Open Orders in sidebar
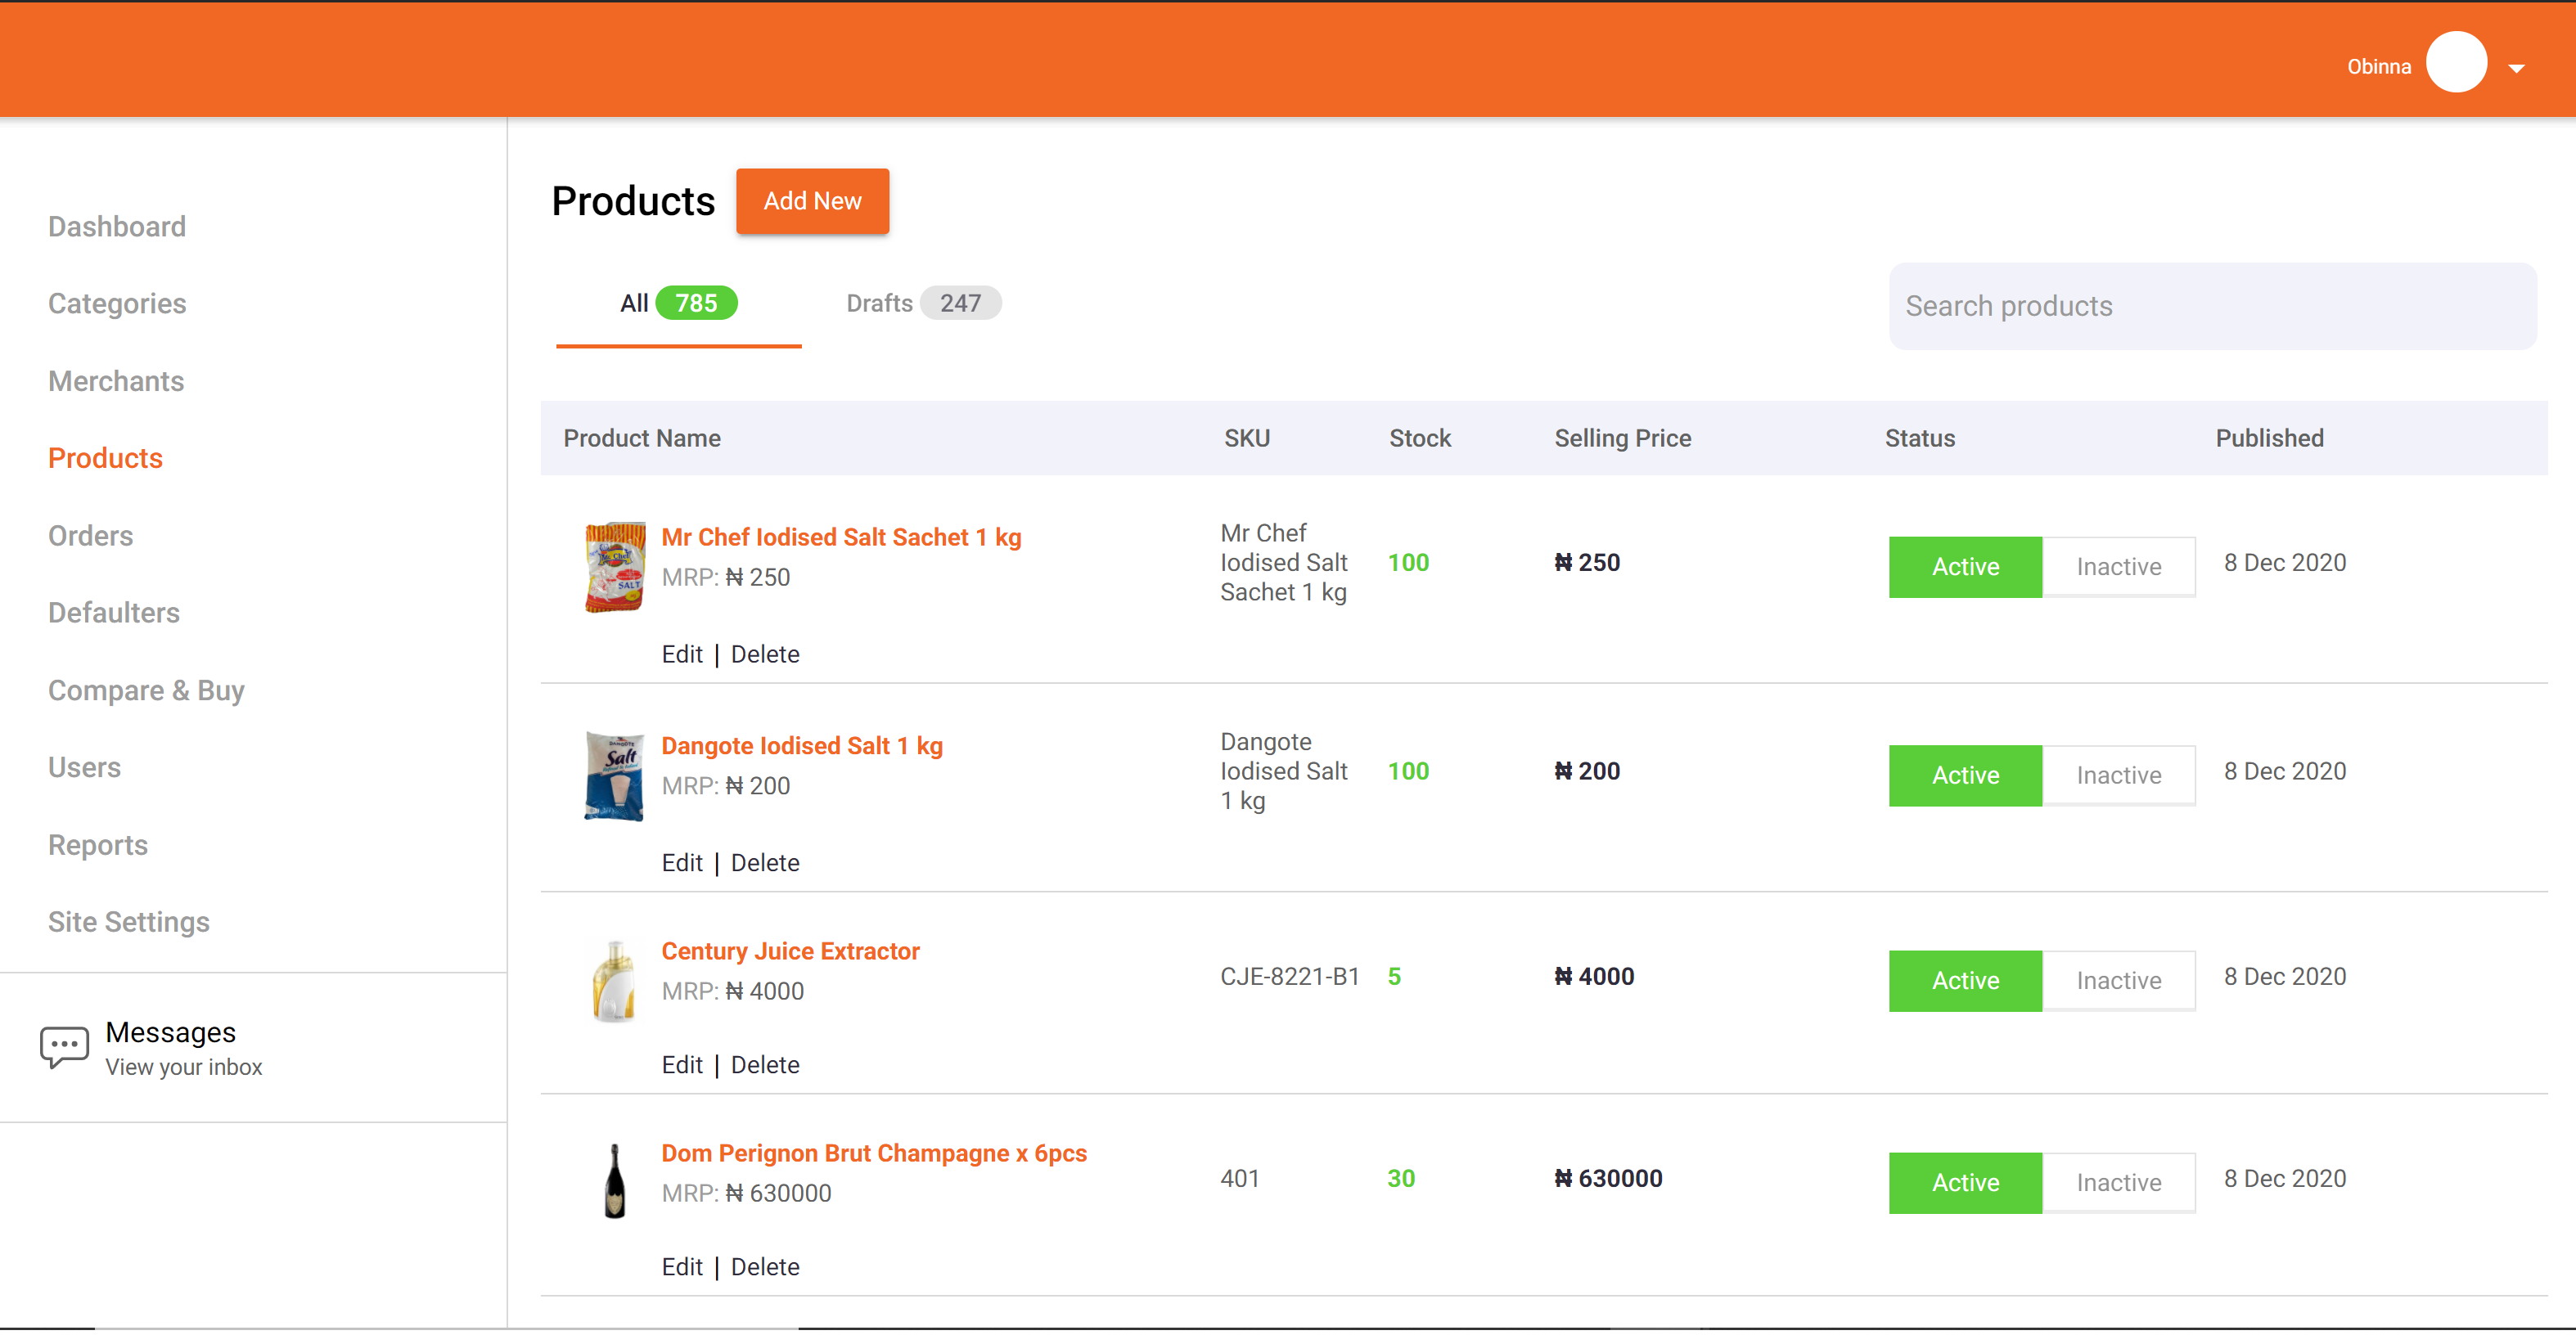The width and height of the screenshot is (2576, 1335). pos(90,536)
